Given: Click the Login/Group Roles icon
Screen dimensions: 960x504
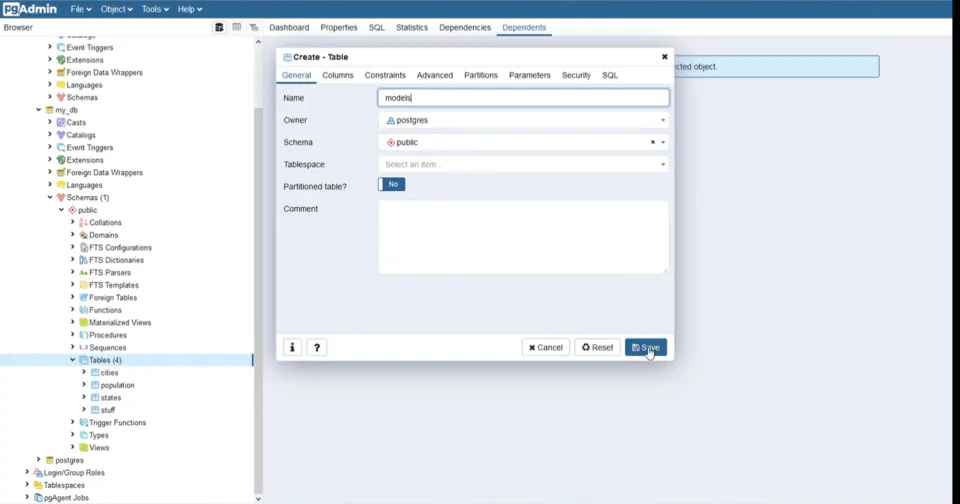Looking at the screenshot, I should [x=38, y=473].
